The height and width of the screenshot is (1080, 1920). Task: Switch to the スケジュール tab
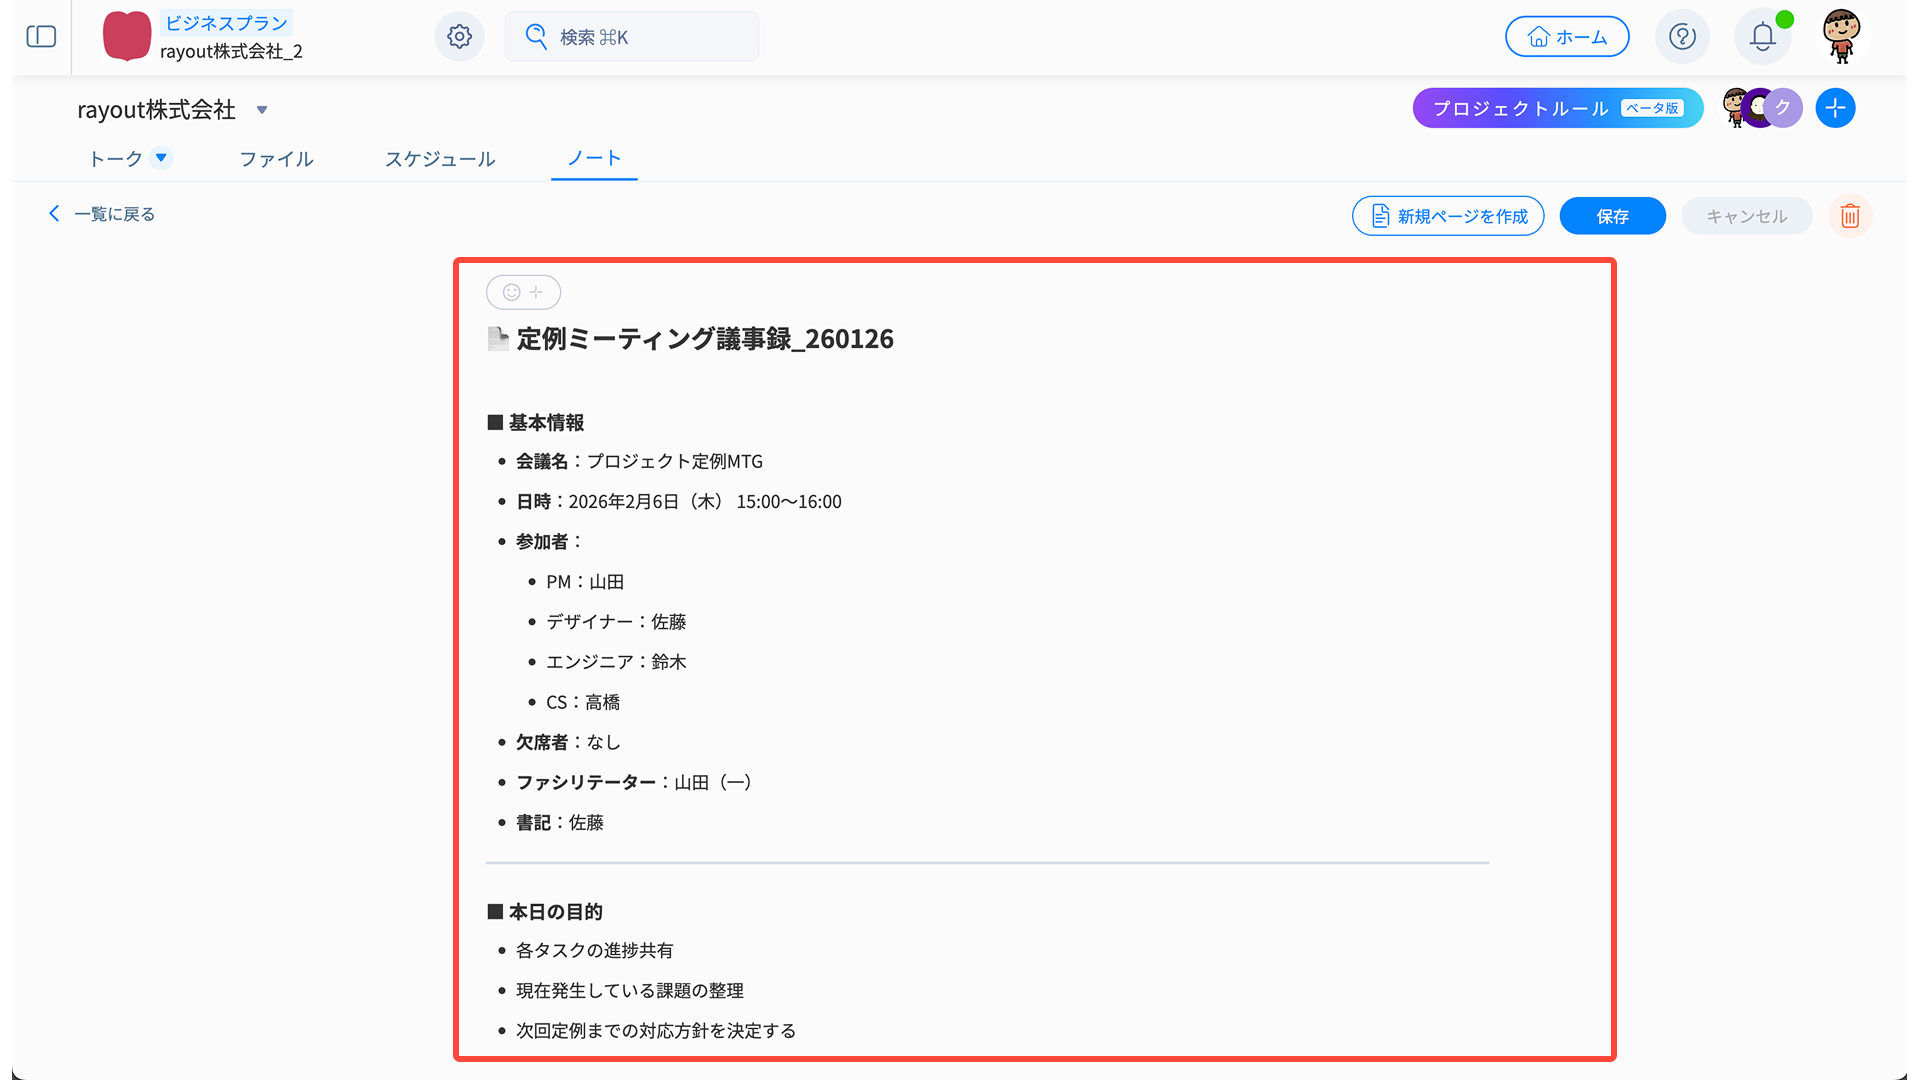click(440, 159)
